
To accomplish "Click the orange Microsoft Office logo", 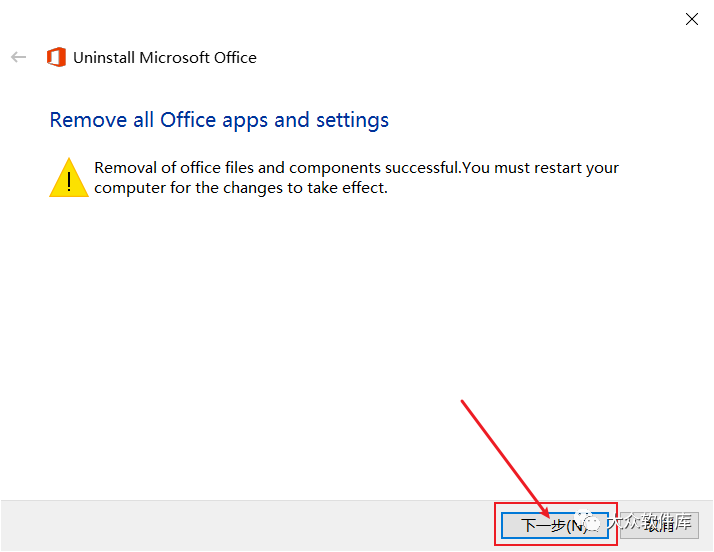I will coord(56,57).
